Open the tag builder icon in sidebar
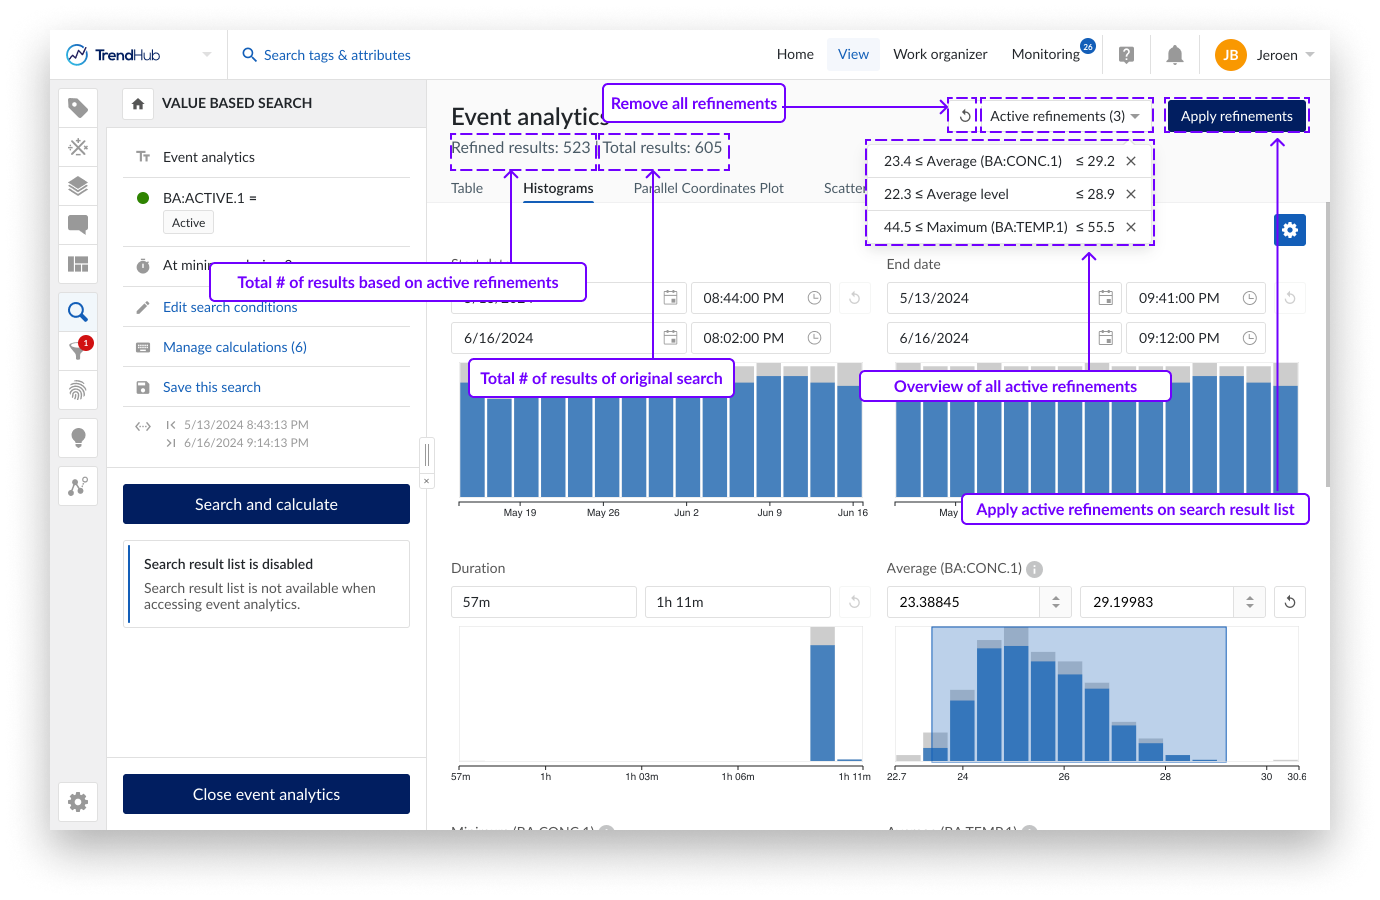The image size is (1380, 900). (x=78, y=108)
